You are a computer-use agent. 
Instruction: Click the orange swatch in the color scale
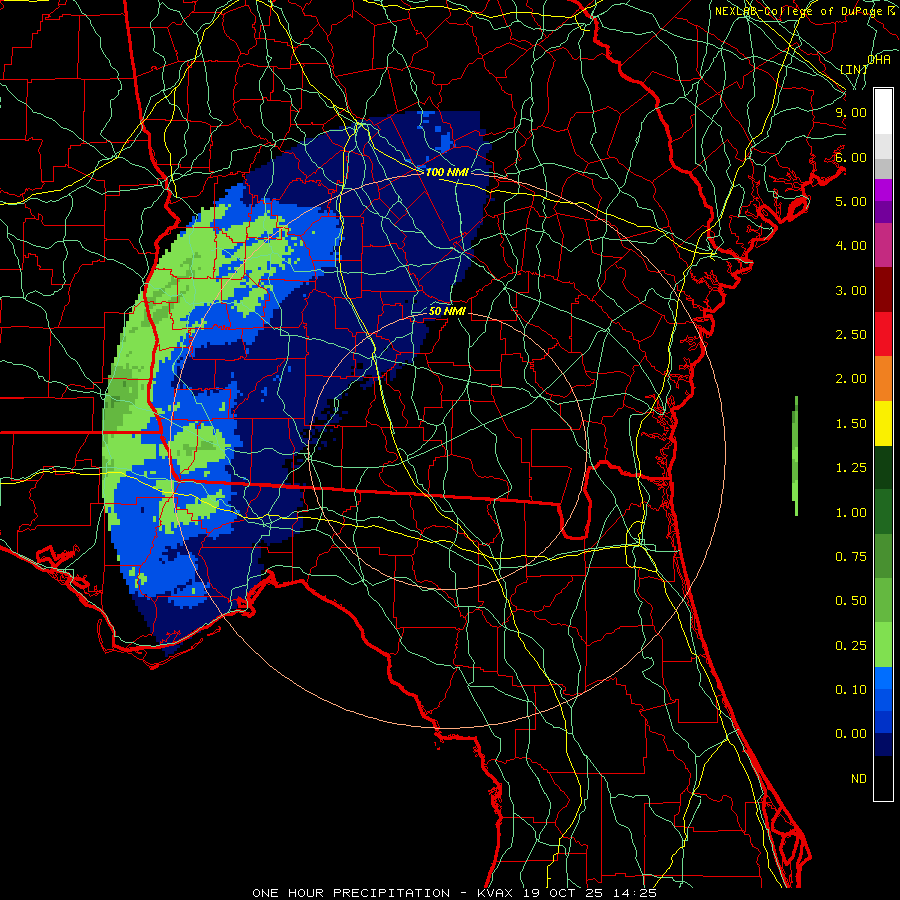pos(883,379)
